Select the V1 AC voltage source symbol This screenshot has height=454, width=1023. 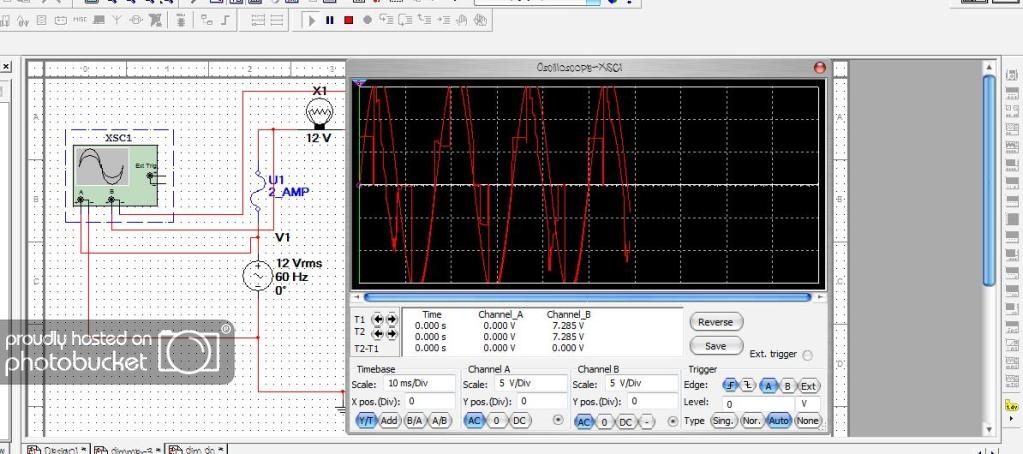click(x=257, y=275)
